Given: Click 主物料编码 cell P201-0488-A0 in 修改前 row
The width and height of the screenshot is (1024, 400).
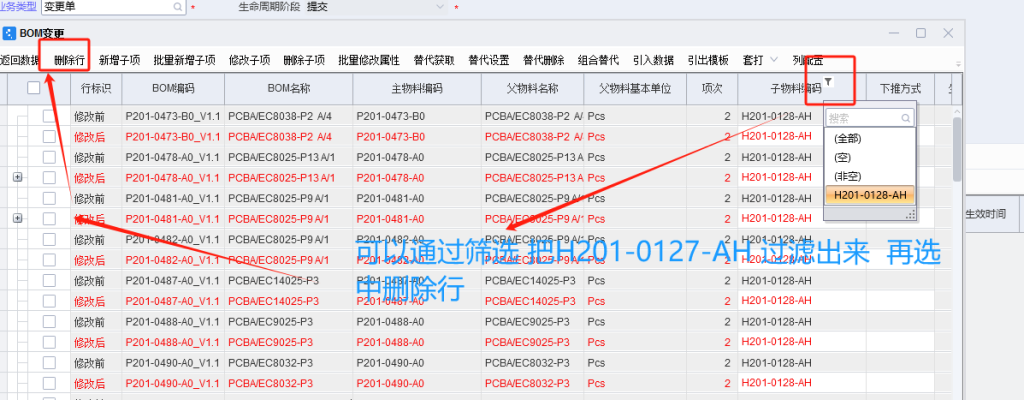Looking at the screenshot, I should 417,322.
